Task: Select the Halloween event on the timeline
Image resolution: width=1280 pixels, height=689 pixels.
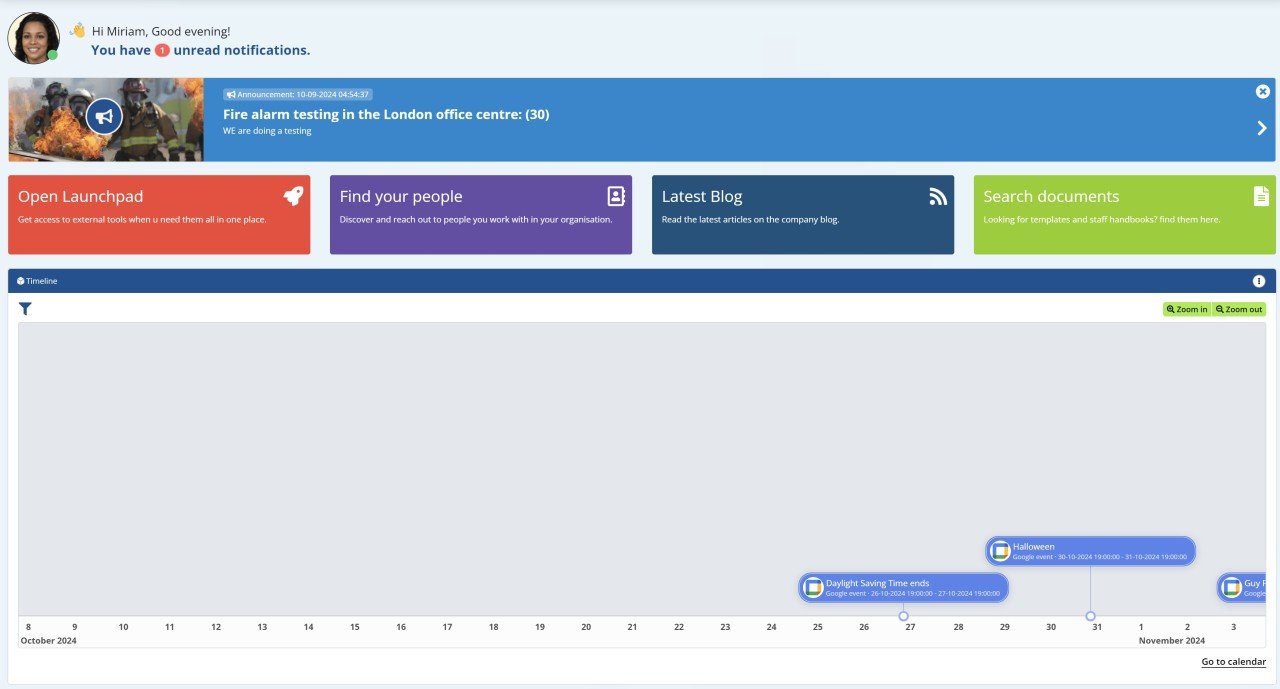Action: [1090, 550]
